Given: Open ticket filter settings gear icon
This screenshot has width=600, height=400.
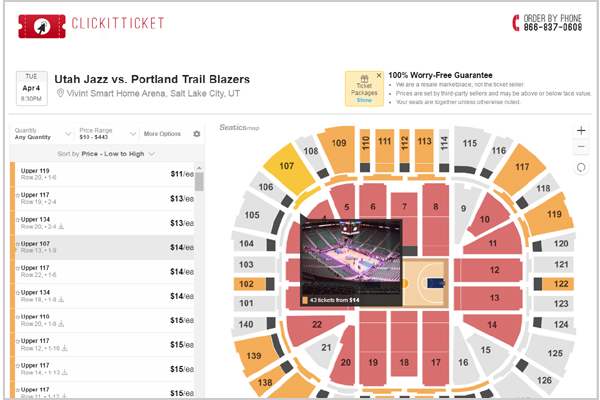Looking at the screenshot, I should coord(197,134).
